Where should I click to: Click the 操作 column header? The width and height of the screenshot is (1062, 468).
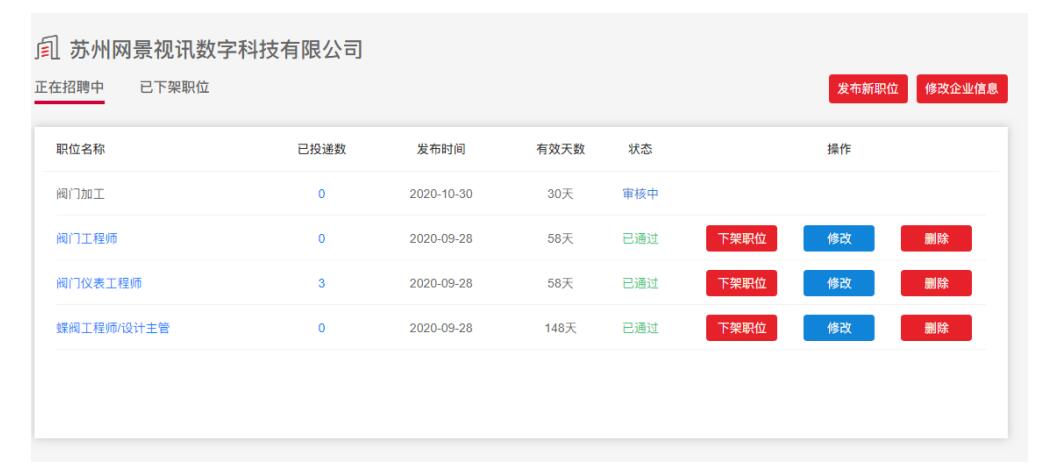[x=838, y=149]
